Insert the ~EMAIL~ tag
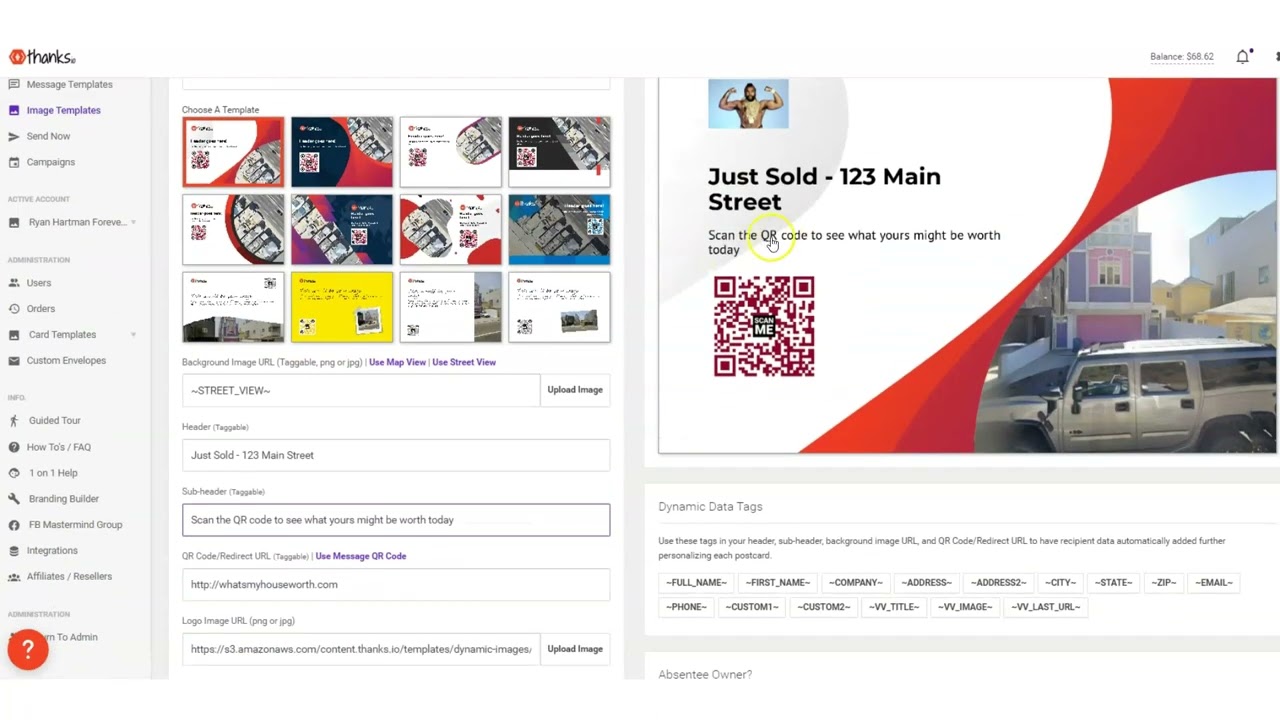Viewport: 1280px width, 720px height. click(x=1214, y=583)
